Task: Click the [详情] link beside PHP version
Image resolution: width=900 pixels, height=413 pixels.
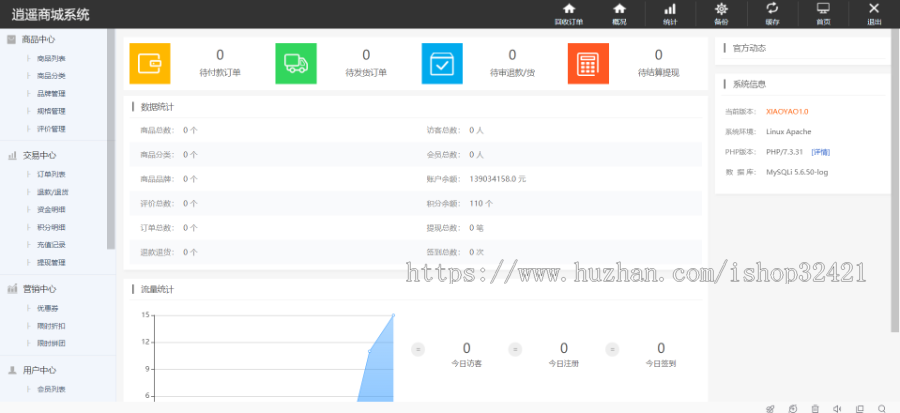Action: pos(820,152)
